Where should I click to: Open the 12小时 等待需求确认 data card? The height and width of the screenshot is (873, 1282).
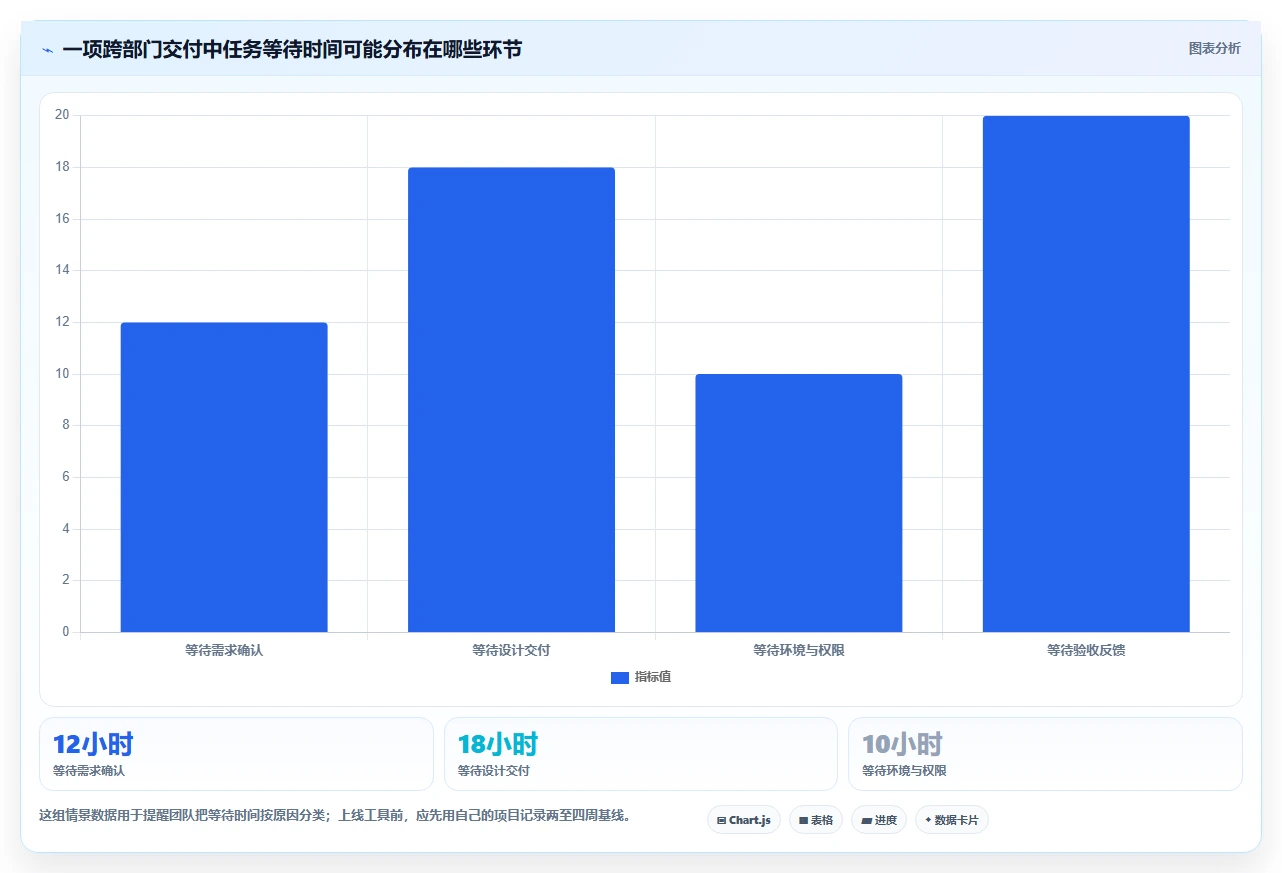tap(236, 754)
